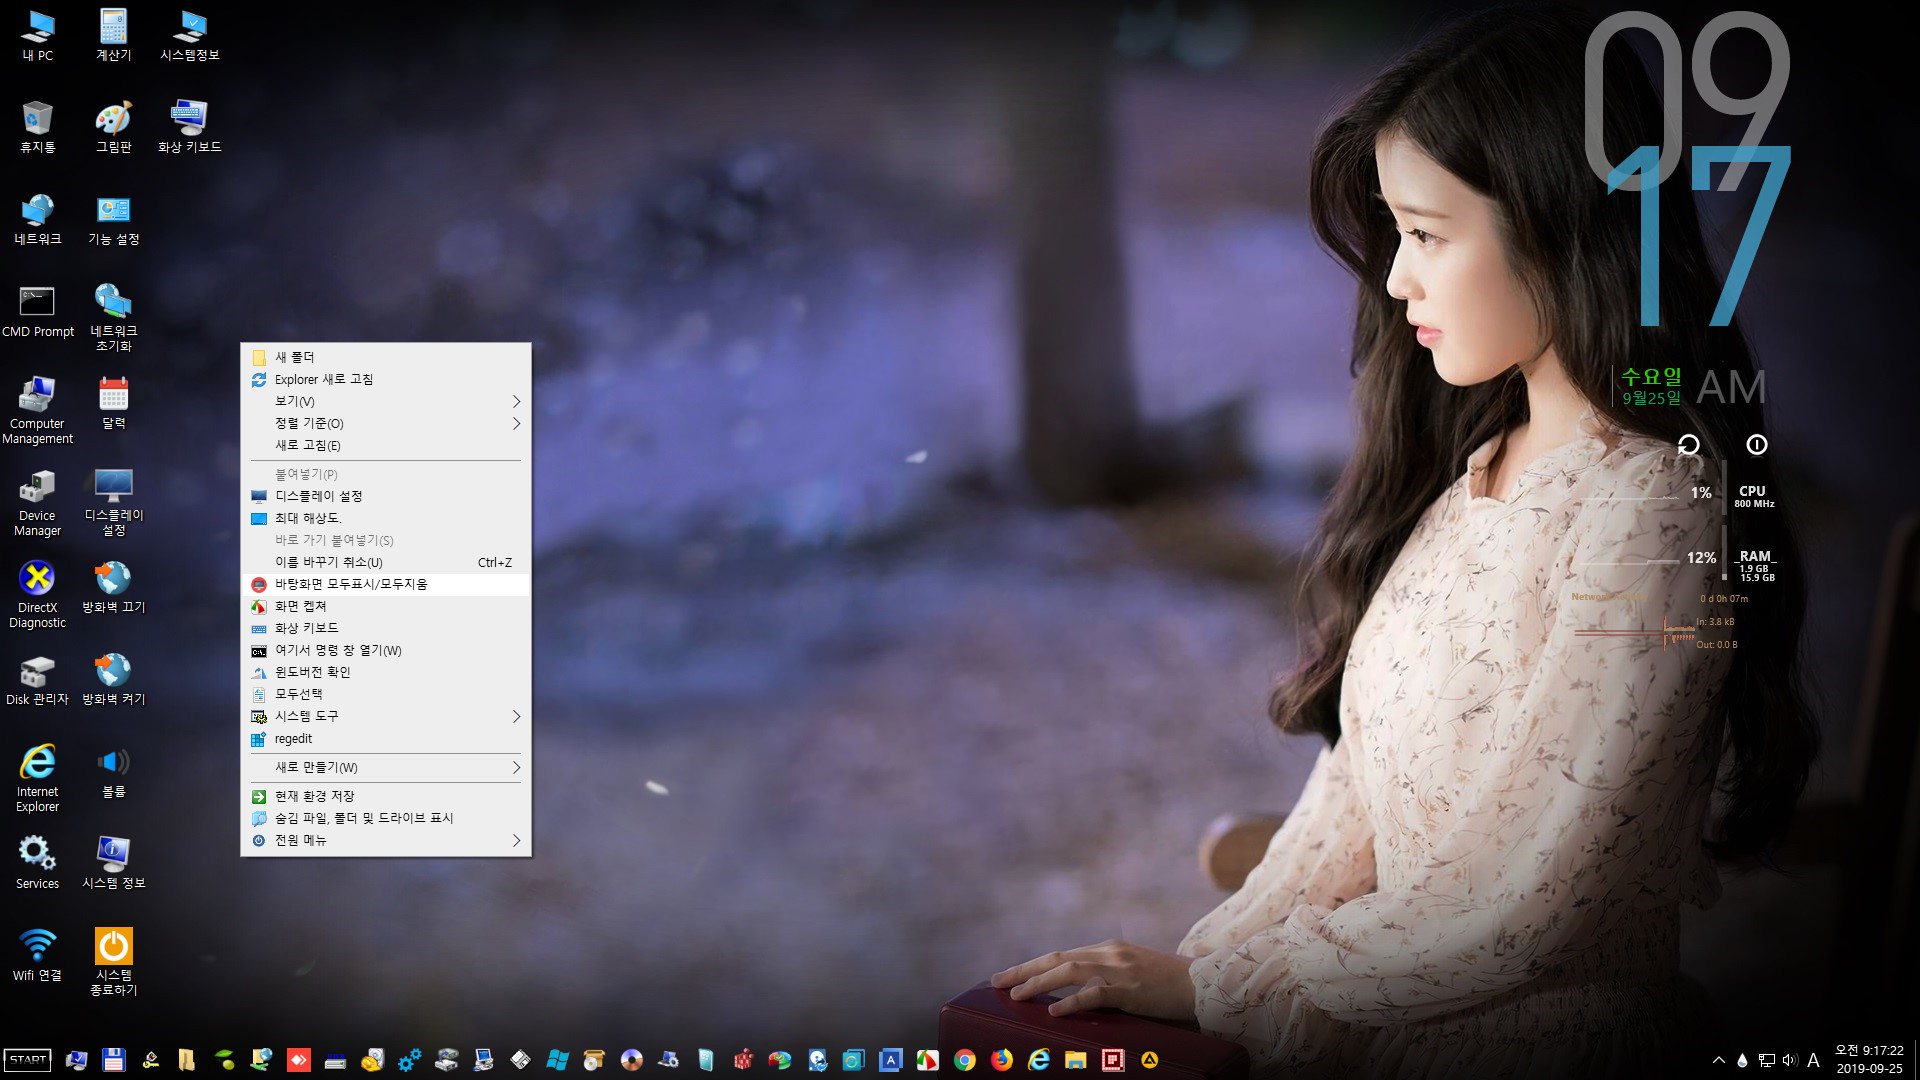Viewport: 1920px width, 1080px height.
Task: Expand the 새로 만들기(W) submenu
Action: pos(386,767)
